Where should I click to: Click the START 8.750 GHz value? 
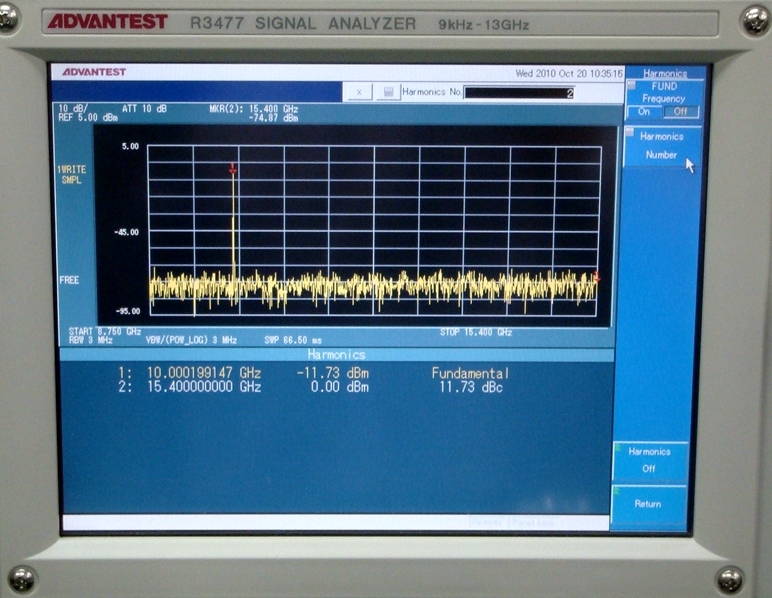tap(105, 331)
